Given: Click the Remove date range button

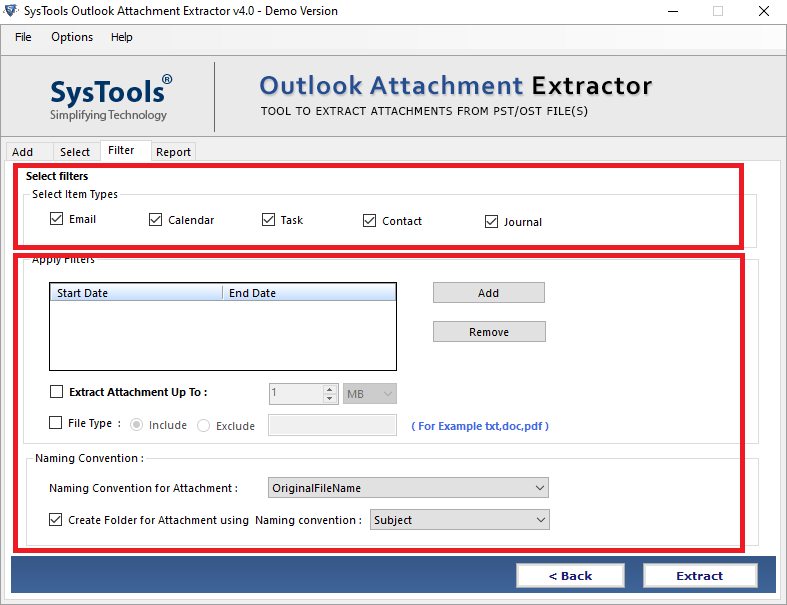Looking at the screenshot, I should tap(489, 332).
